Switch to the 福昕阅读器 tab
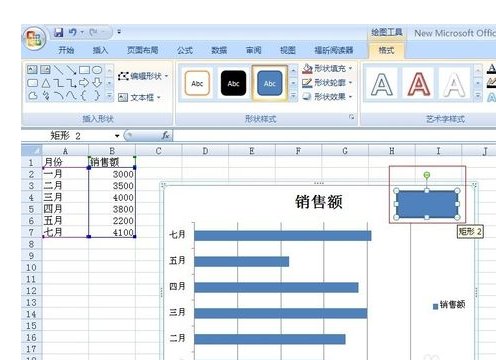 coord(334,50)
